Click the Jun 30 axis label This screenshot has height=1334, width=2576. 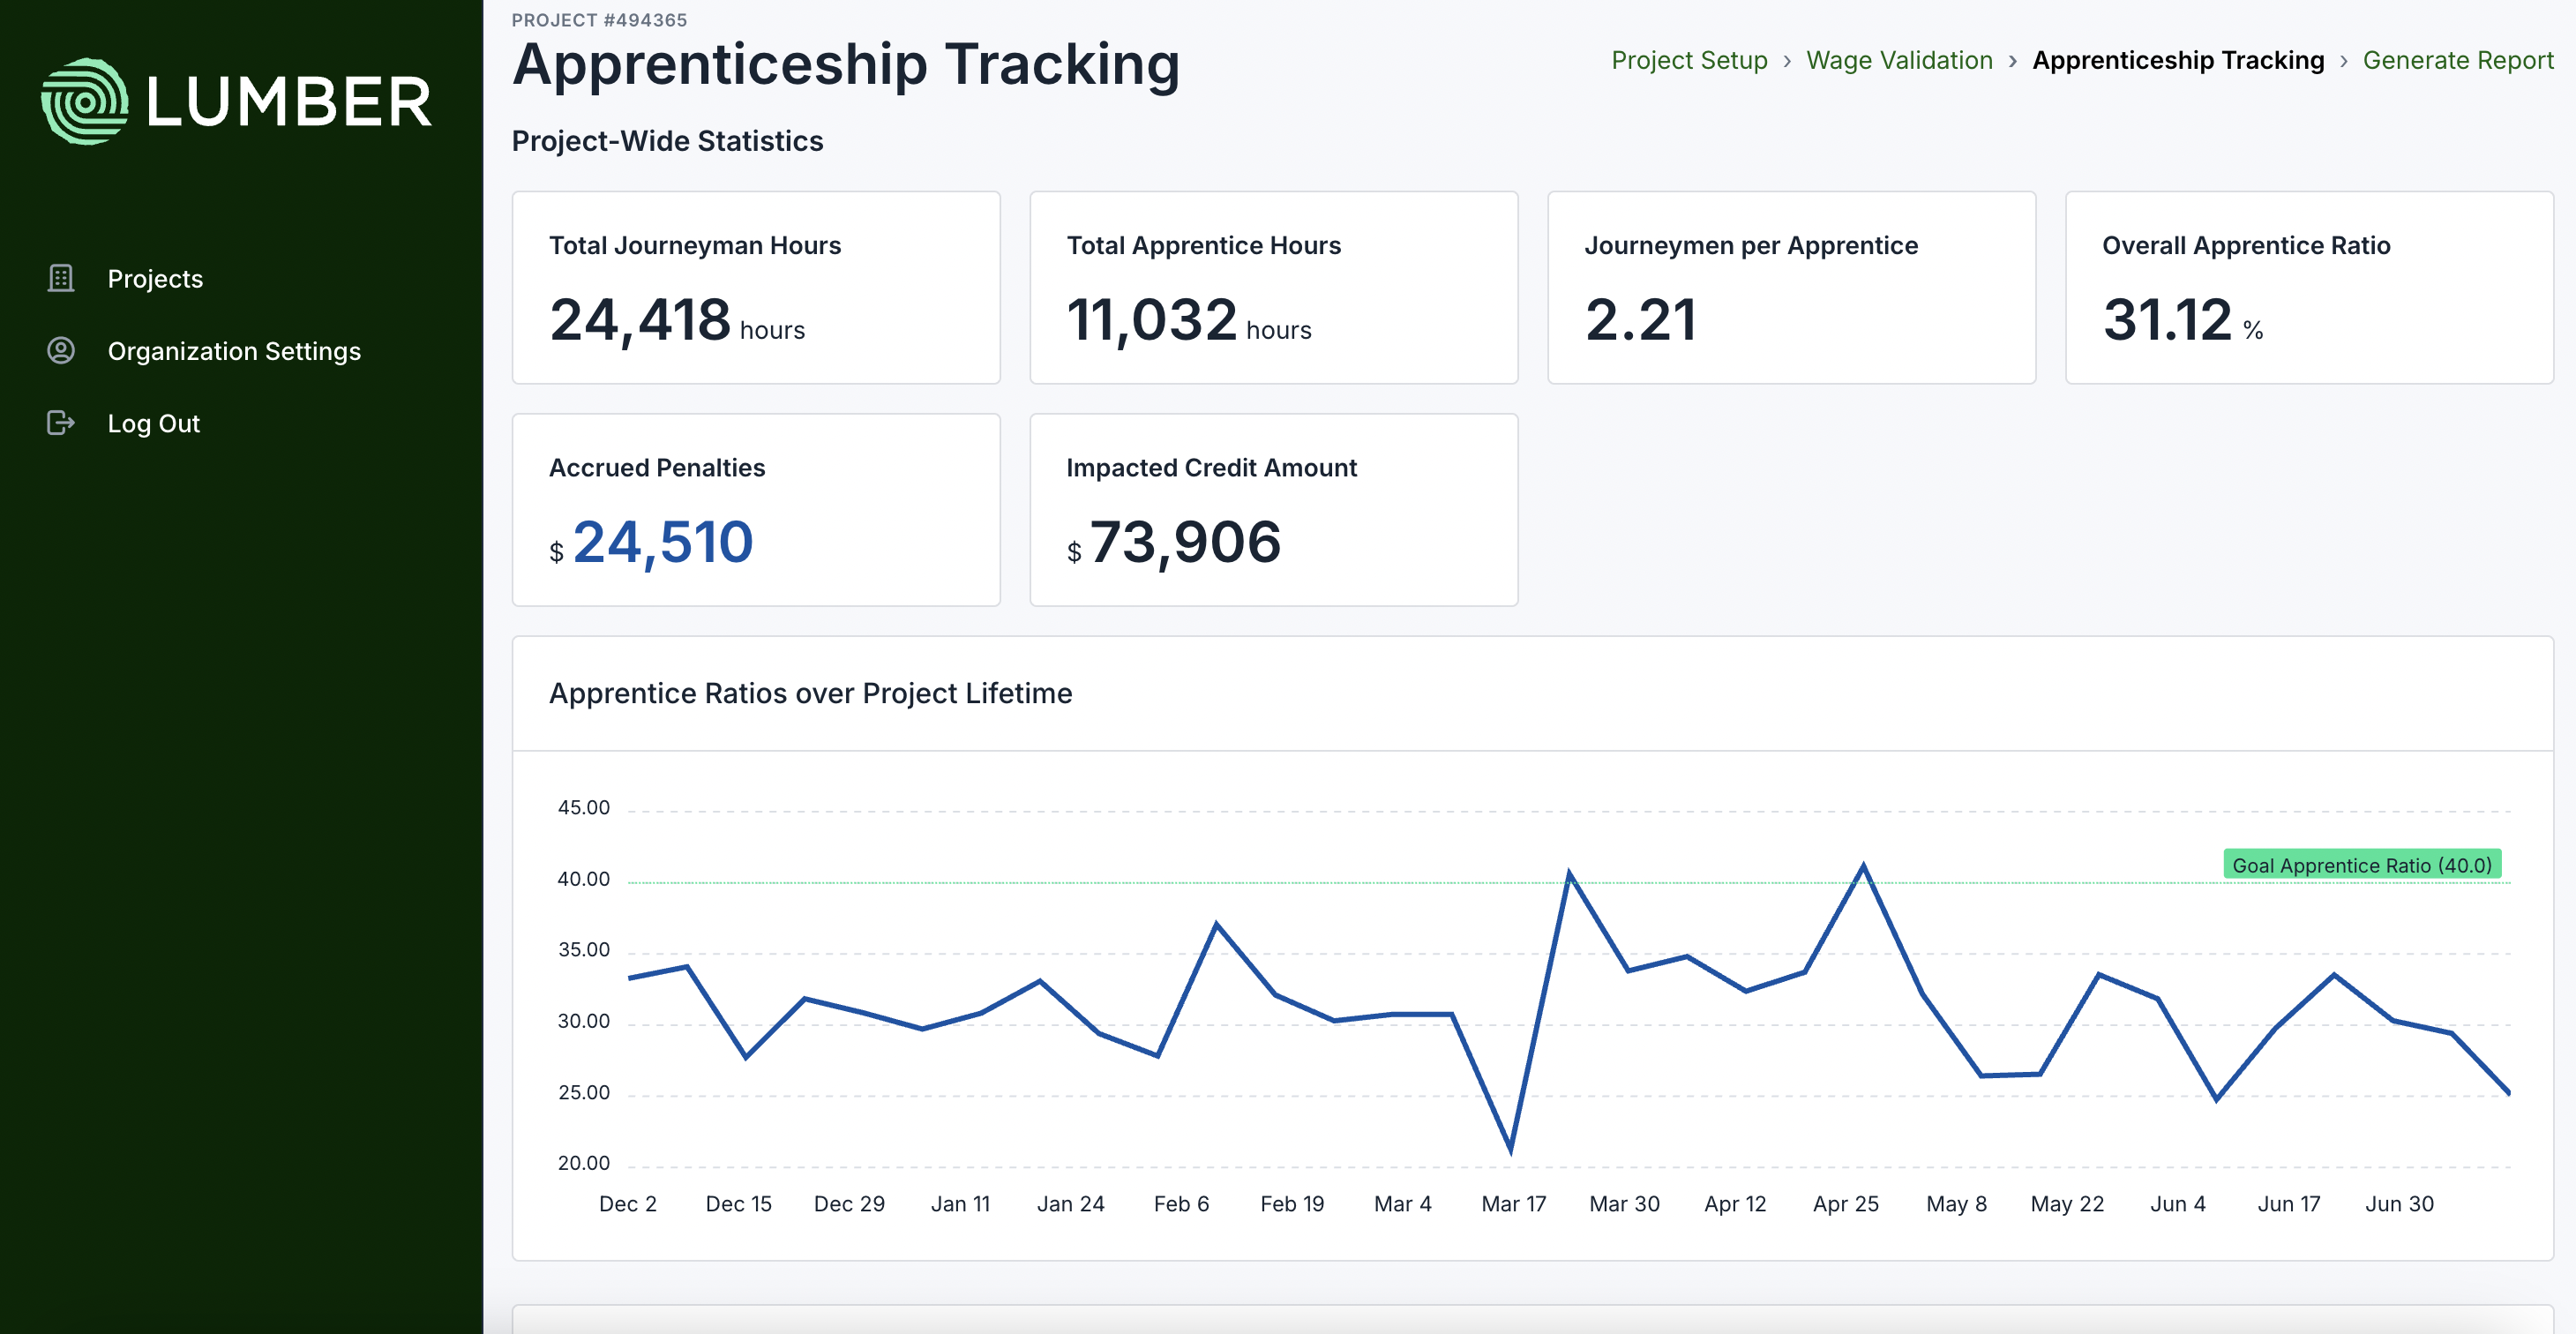pyautogui.click(x=2399, y=1204)
